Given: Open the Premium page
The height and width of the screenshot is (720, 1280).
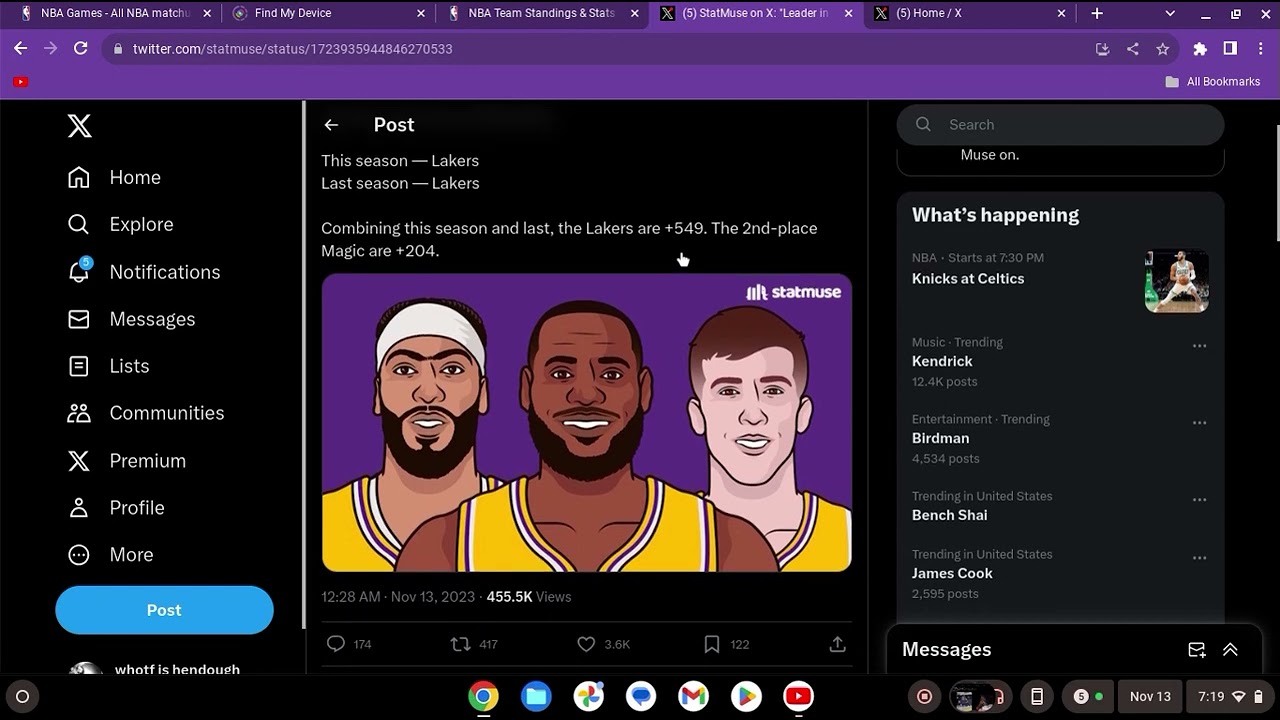Looking at the screenshot, I should tap(126, 460).
